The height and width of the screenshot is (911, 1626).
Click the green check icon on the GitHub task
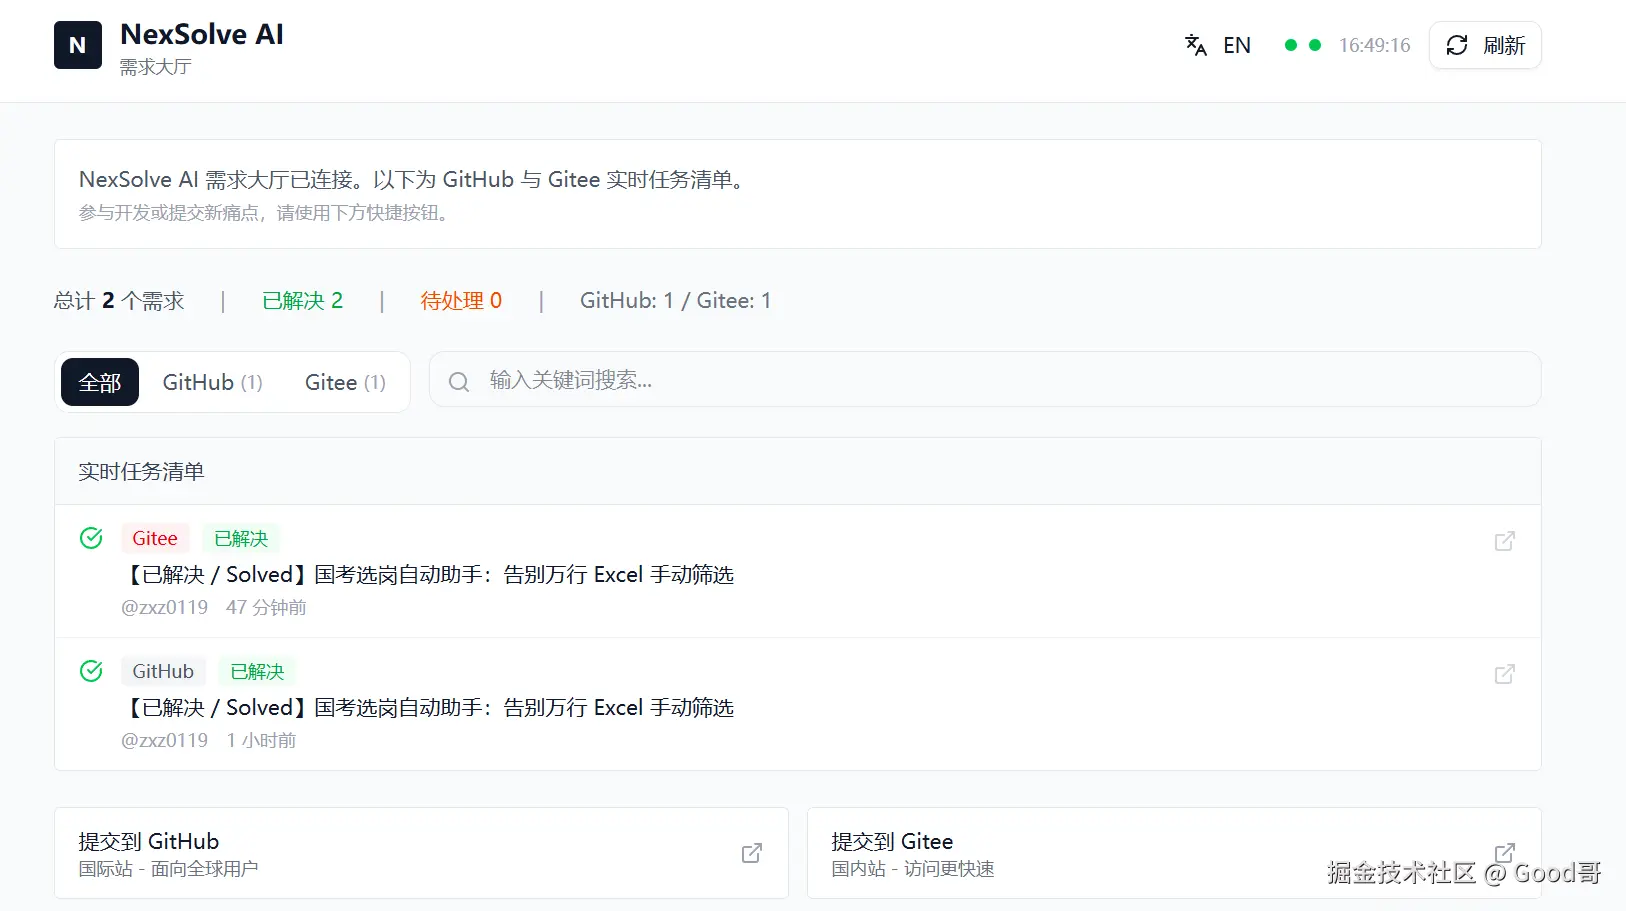[91, 670]
